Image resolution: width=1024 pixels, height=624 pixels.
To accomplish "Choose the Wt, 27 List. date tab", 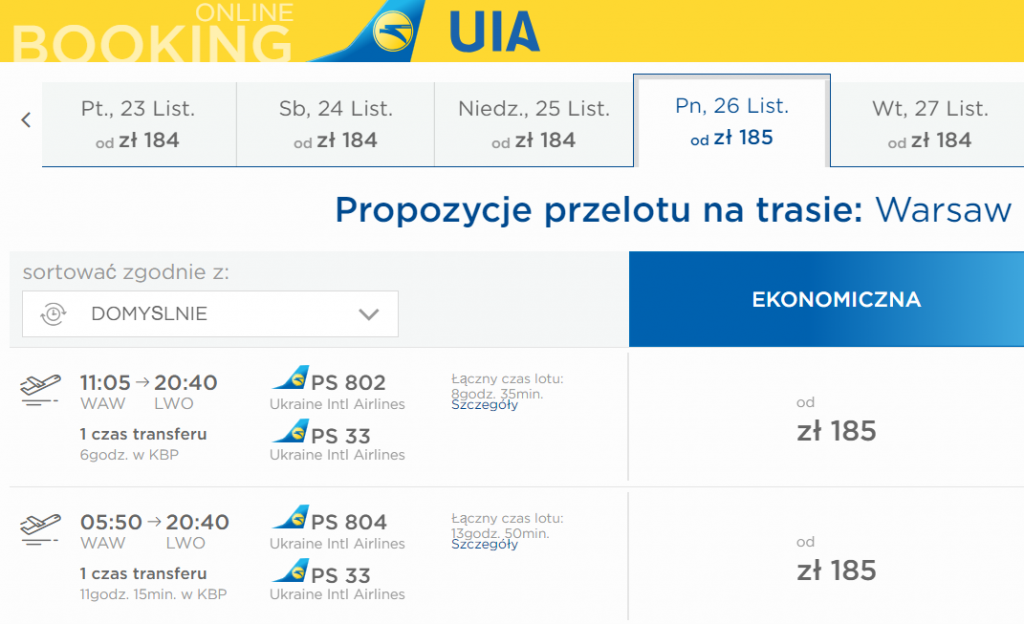I will [x=929, y=124].
